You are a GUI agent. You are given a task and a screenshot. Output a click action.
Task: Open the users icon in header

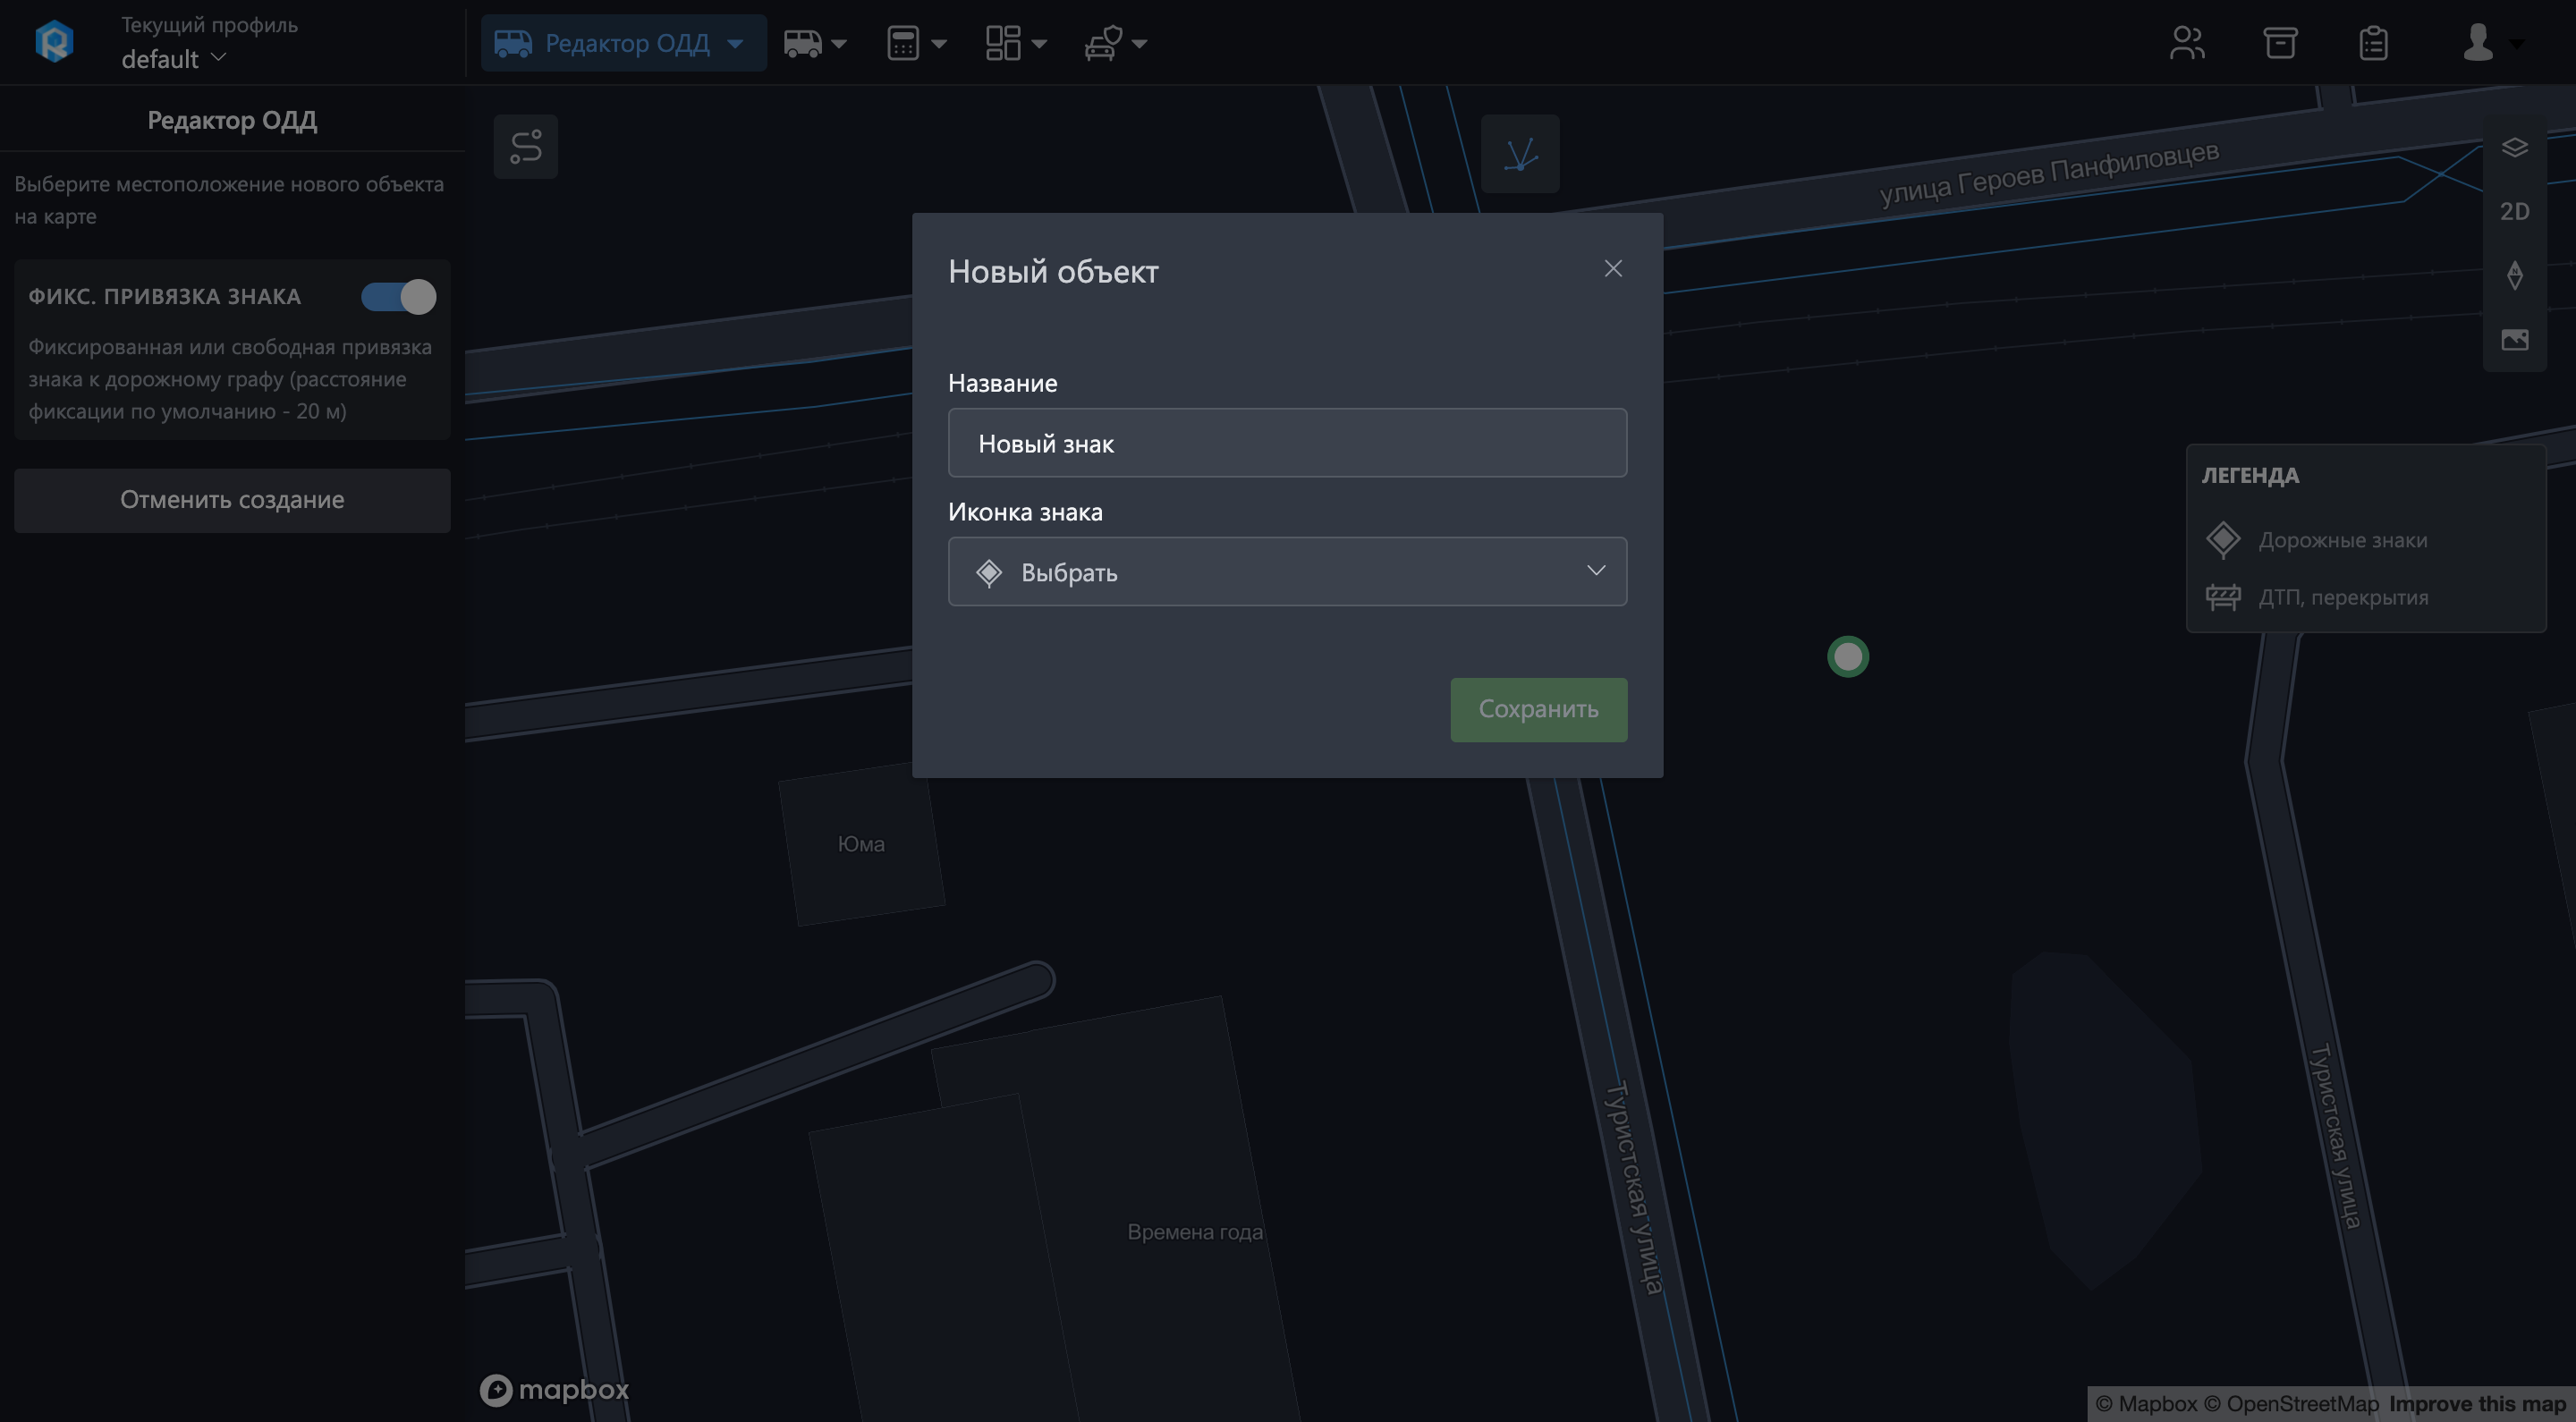(x=2187, y=43)
